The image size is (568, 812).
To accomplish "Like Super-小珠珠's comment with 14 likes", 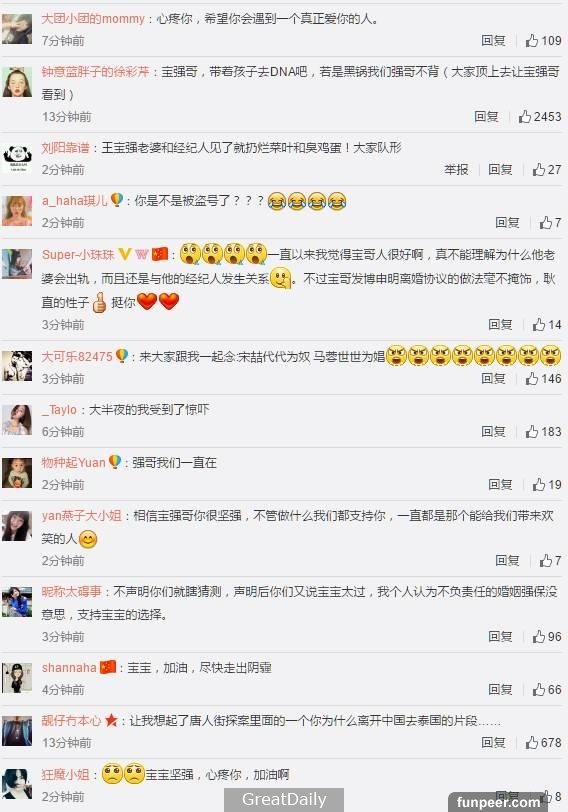I will tap(547, 325).
